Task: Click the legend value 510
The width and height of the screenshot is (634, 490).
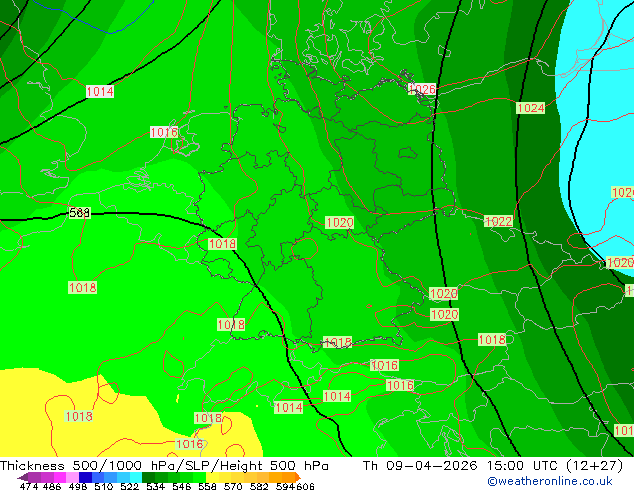Action: coord(104,486)
